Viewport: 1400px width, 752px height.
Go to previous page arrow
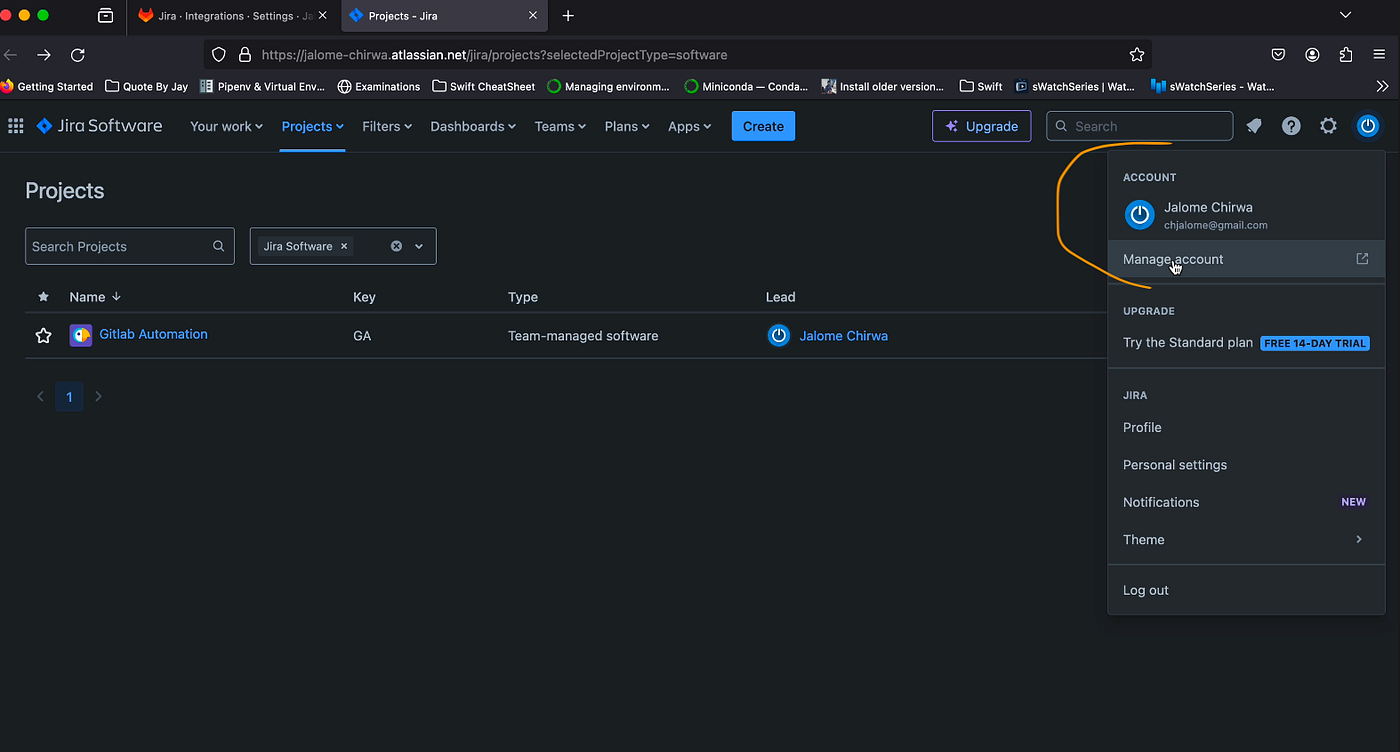pos(41,397)
